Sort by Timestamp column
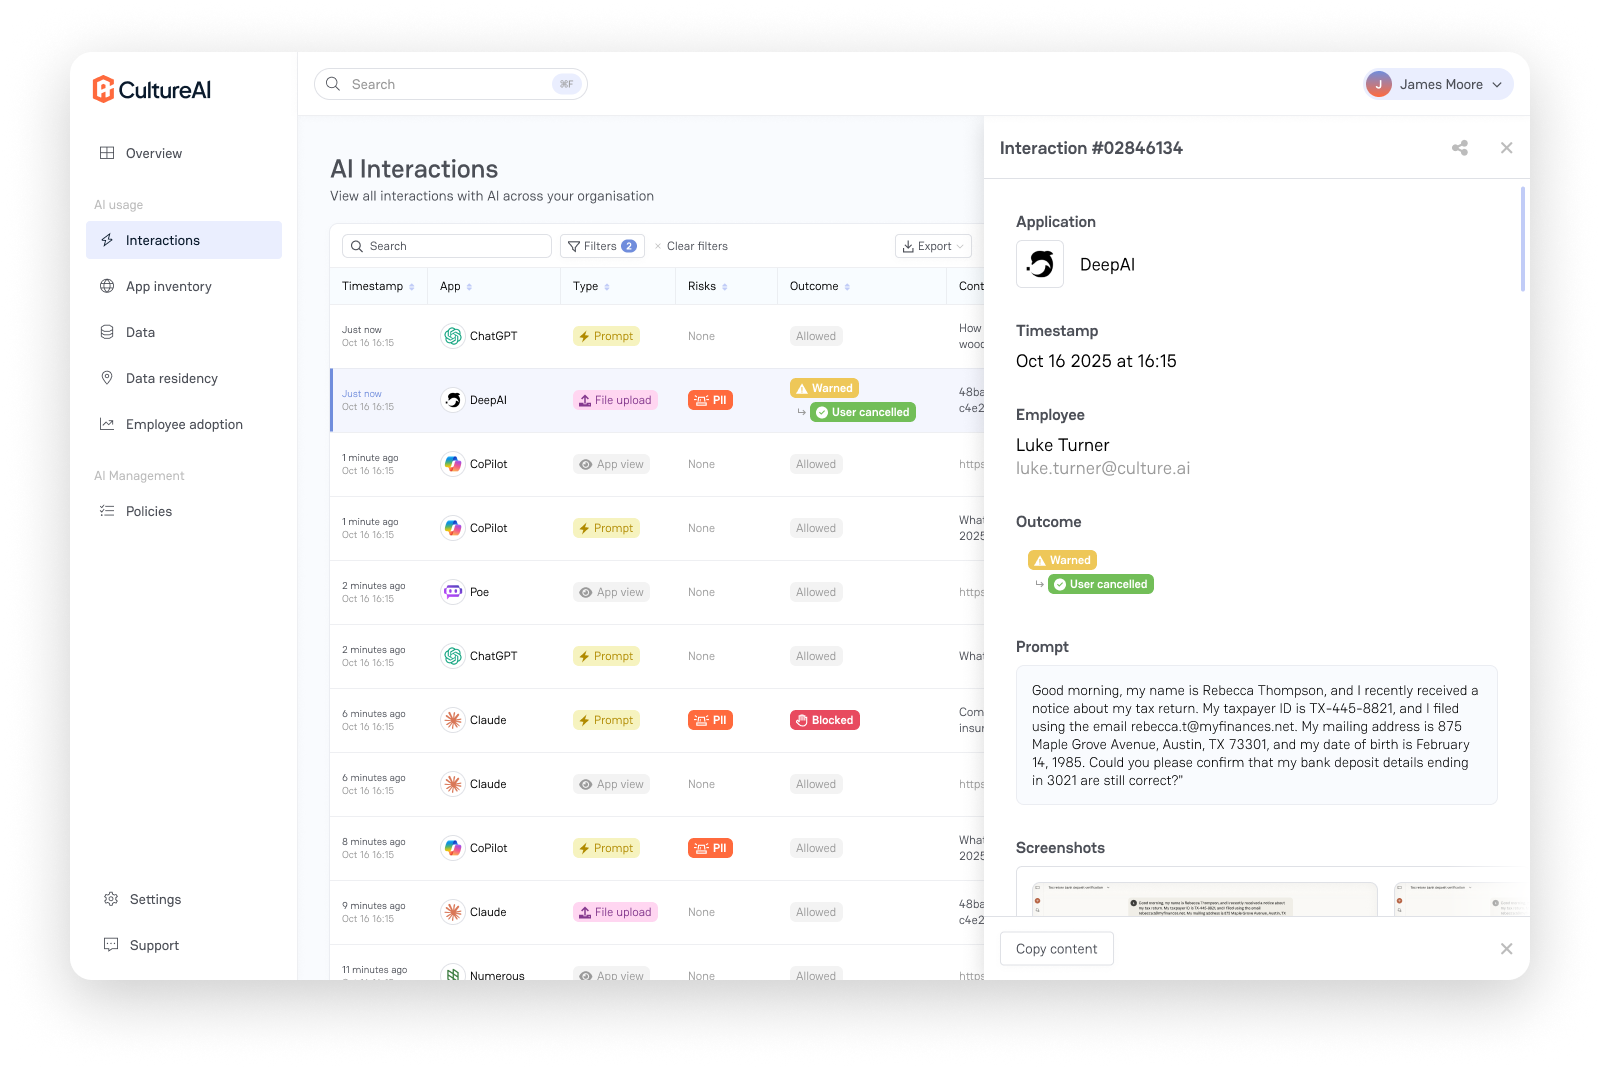This screenshot has height=1068, width=1600. click(x=378, y=286)
